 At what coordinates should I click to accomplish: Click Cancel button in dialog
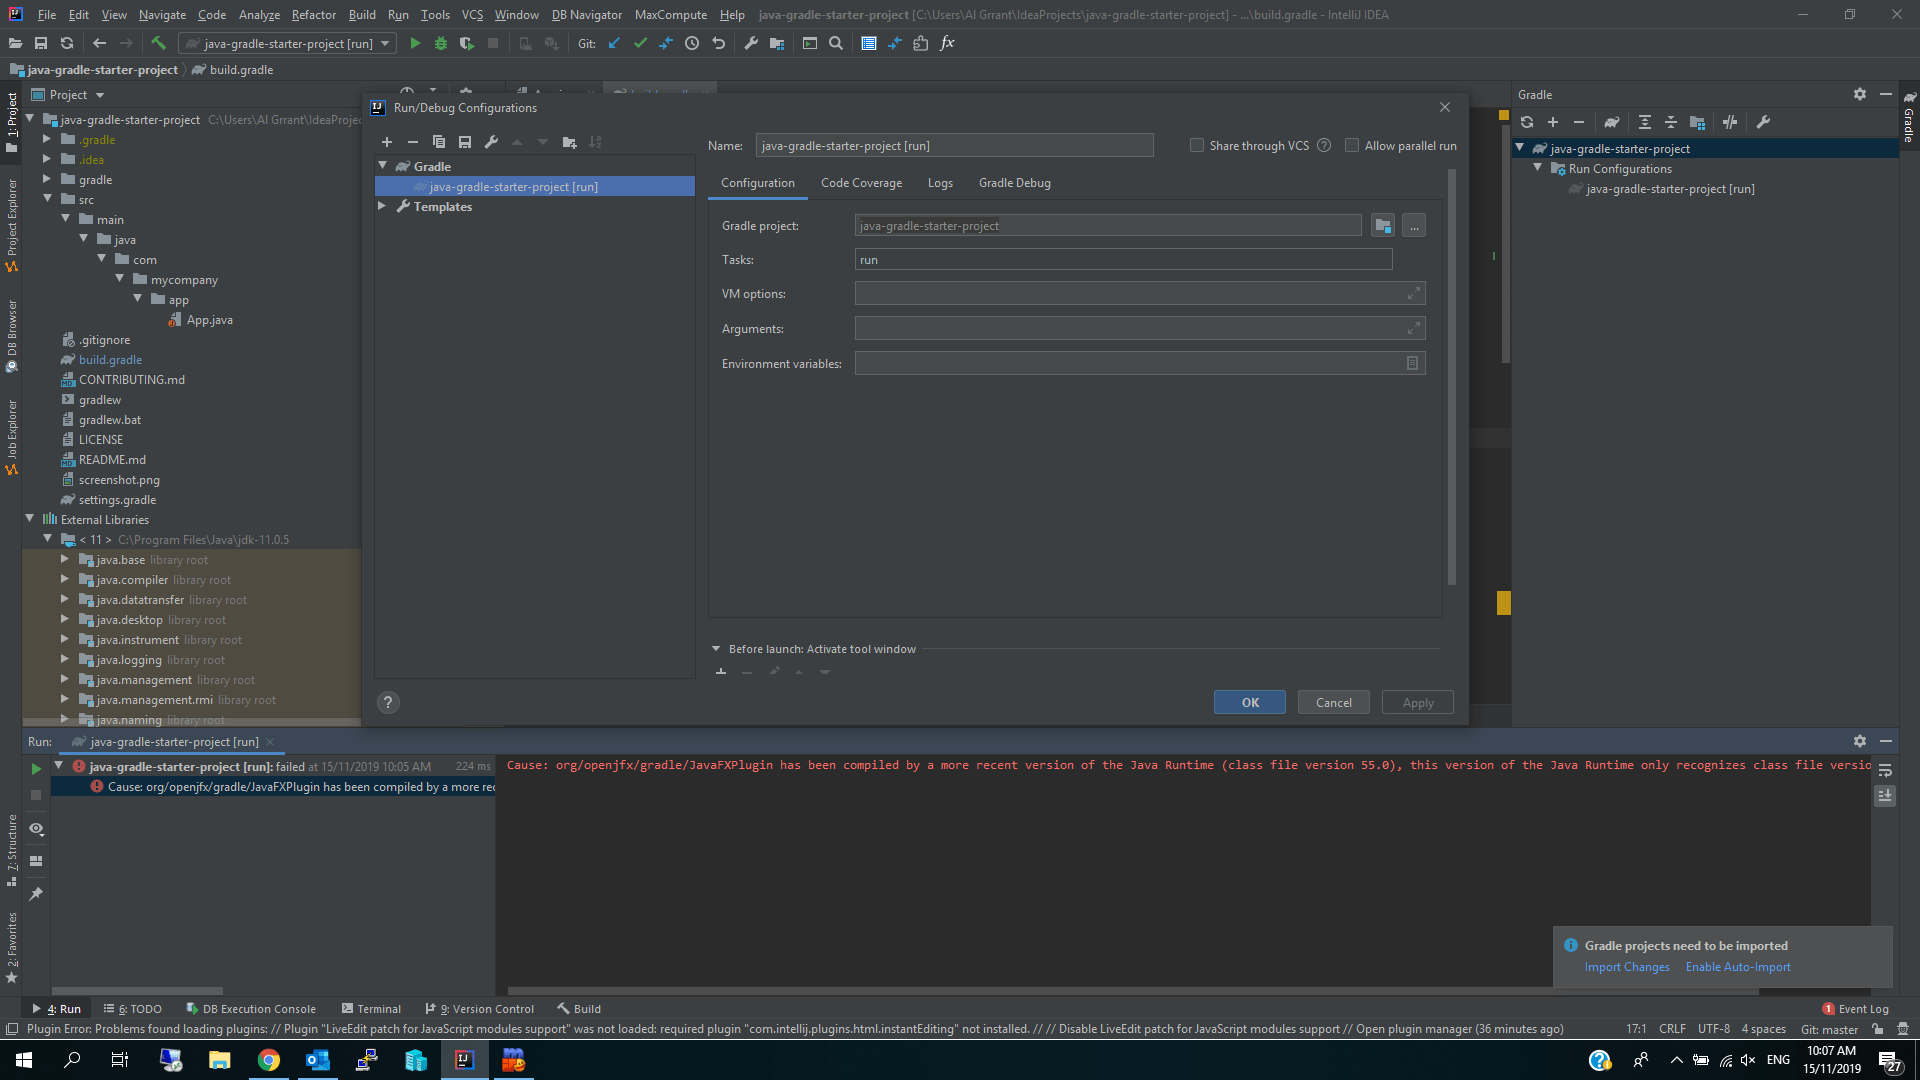pos(1334,702)
